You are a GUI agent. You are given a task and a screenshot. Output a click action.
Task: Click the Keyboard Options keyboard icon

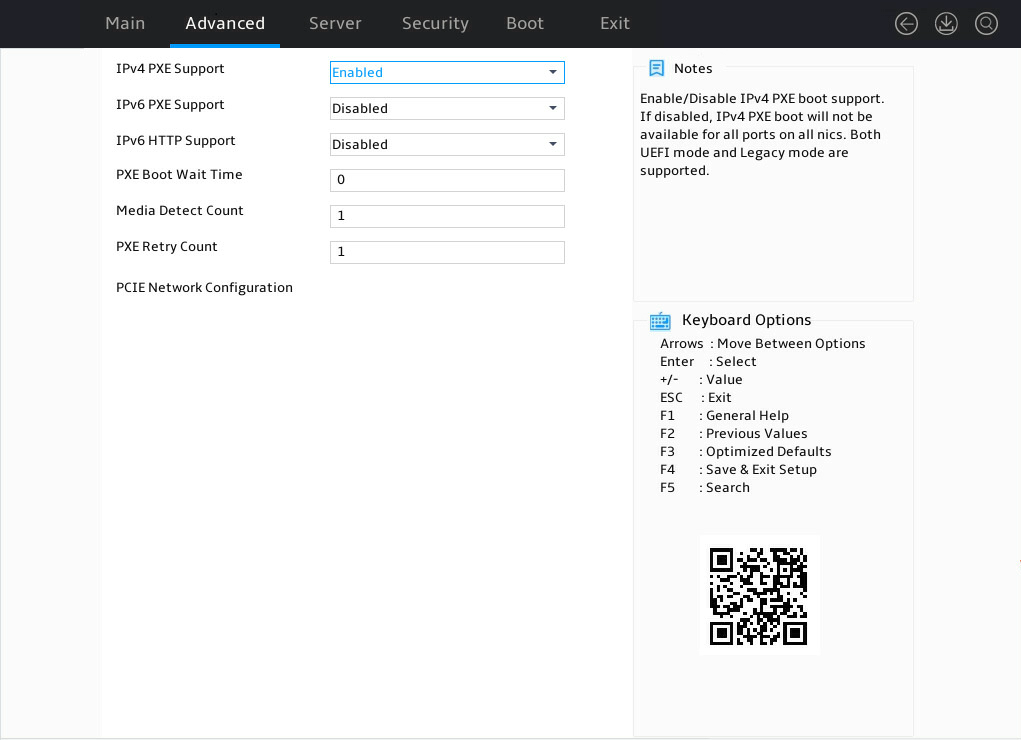pyautogui.click(x=660, y=320)
